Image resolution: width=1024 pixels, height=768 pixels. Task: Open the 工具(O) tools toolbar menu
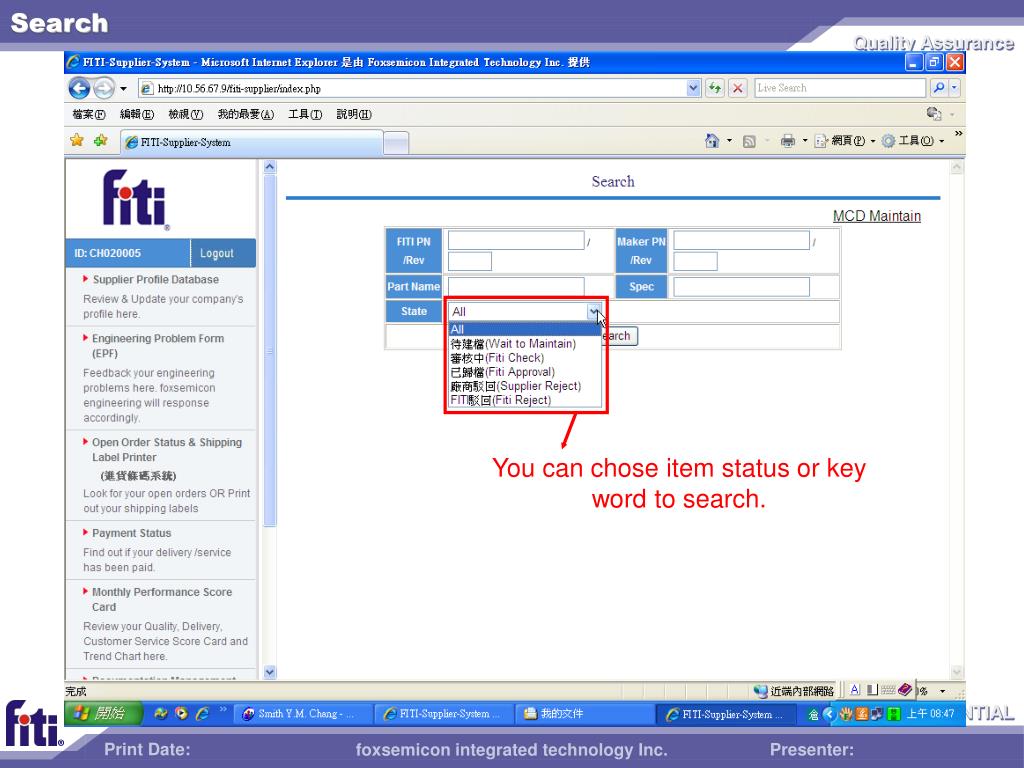pos(912,140)
